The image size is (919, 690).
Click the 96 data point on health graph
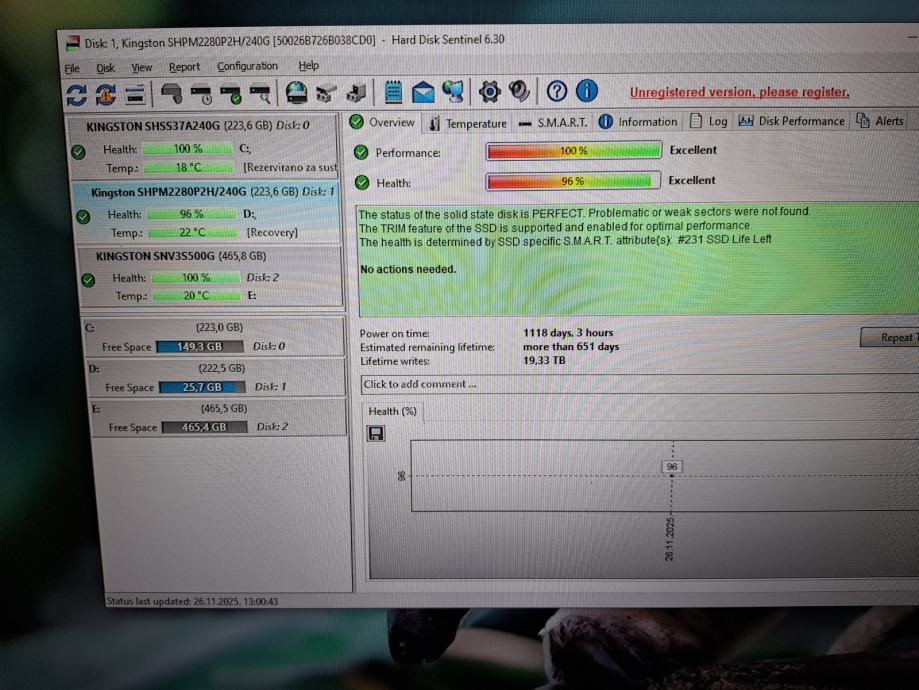click(x=672, y=475)
